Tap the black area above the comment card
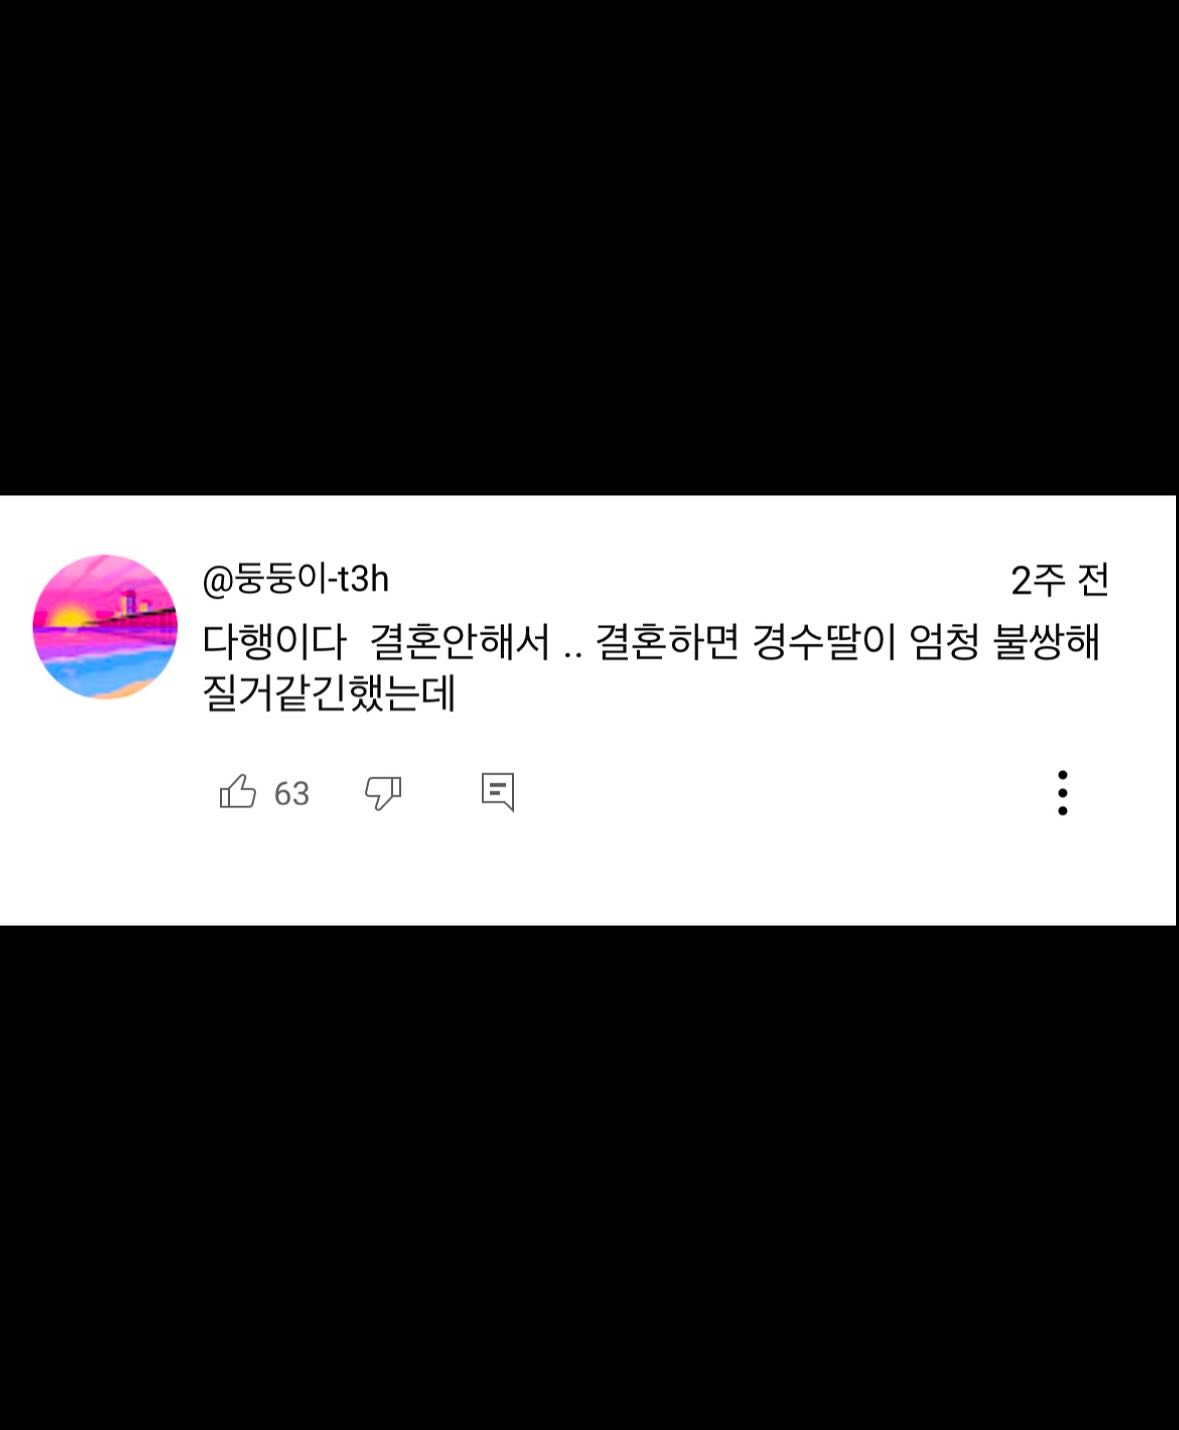 [589, 247]
